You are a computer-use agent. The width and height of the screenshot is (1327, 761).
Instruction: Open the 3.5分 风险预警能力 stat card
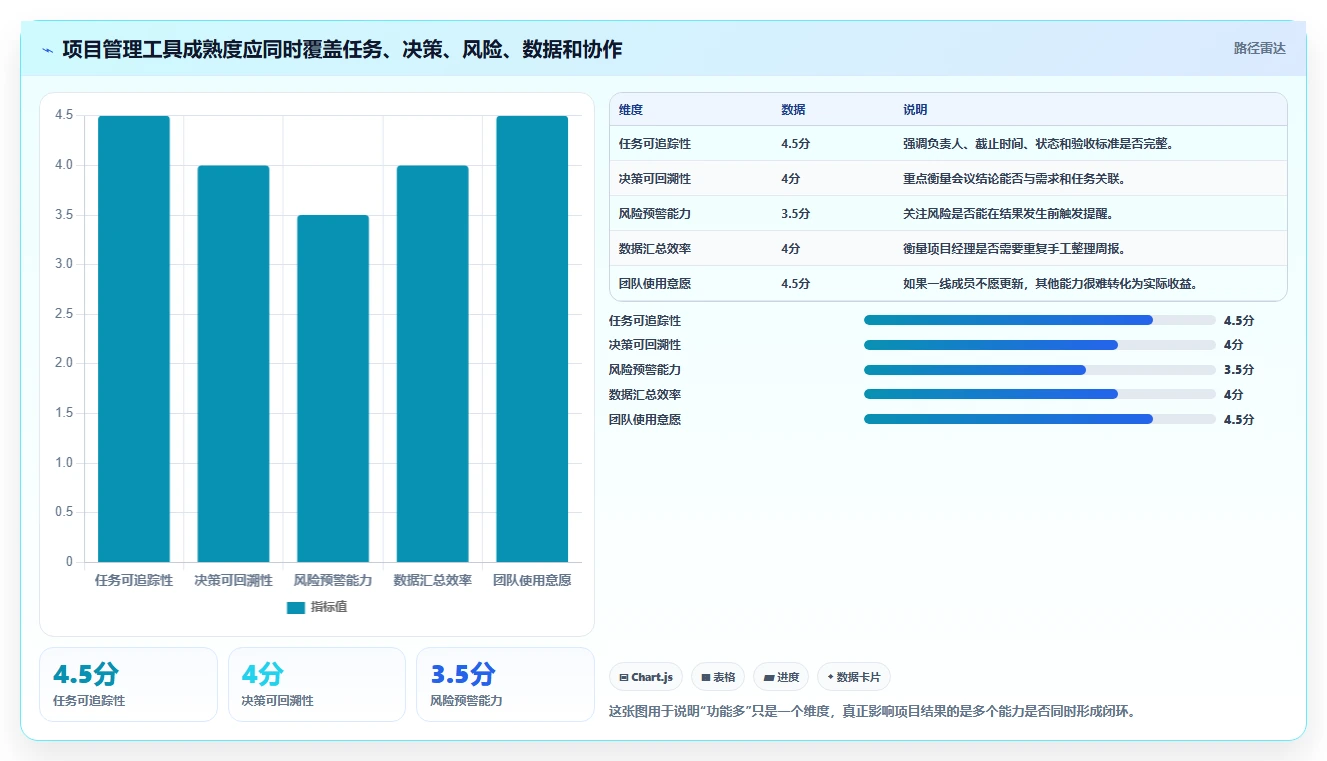505,684
